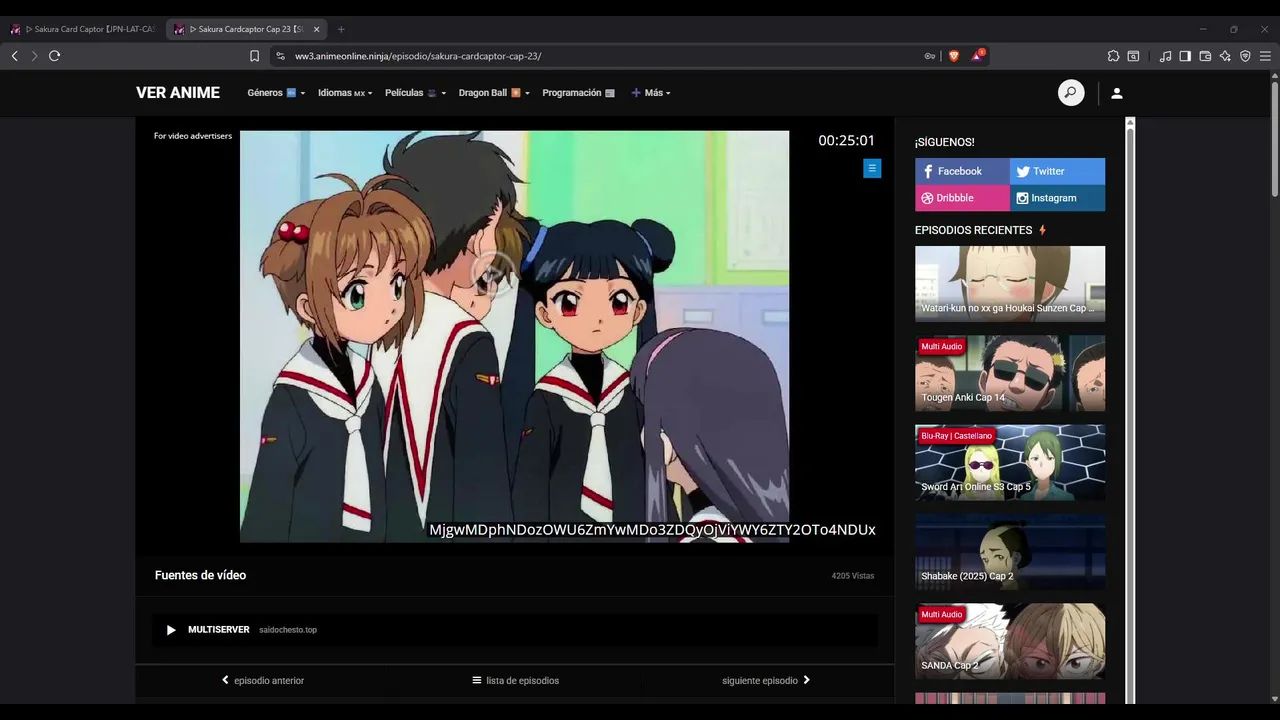Open Shabake (2025) Cap 2 thumbnail
Screen dimensions: 1280x720
coord(1010,552)
